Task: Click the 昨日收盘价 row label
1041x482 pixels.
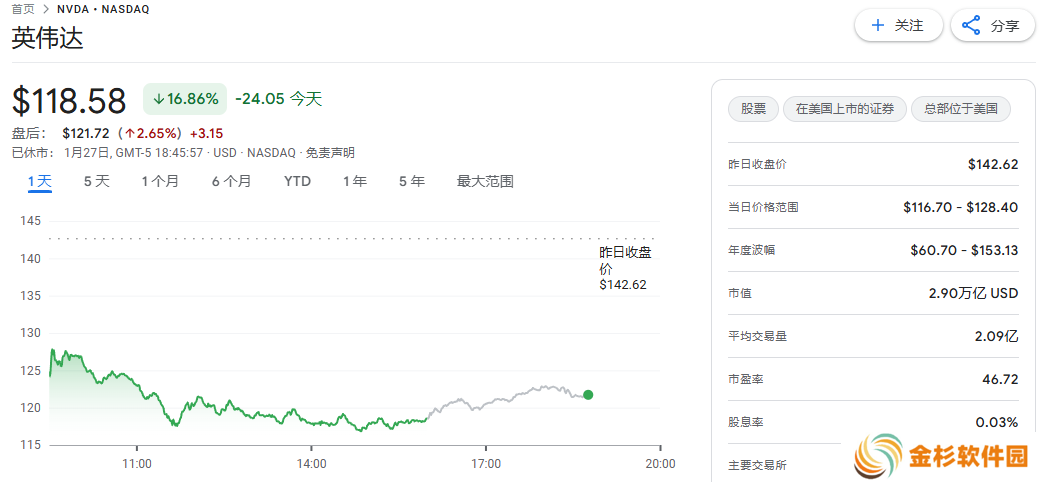Action: 757,164
